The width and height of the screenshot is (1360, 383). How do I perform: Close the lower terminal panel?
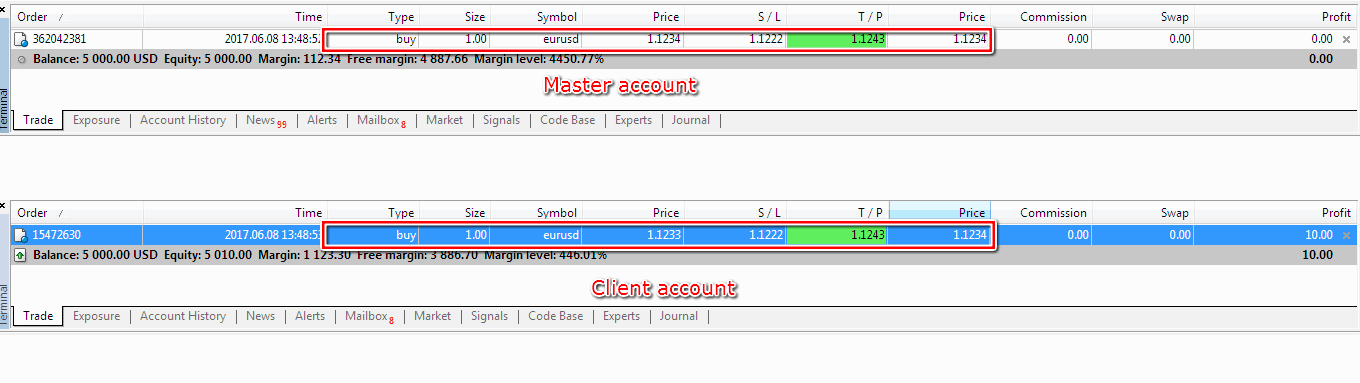(x=4, y=205)
